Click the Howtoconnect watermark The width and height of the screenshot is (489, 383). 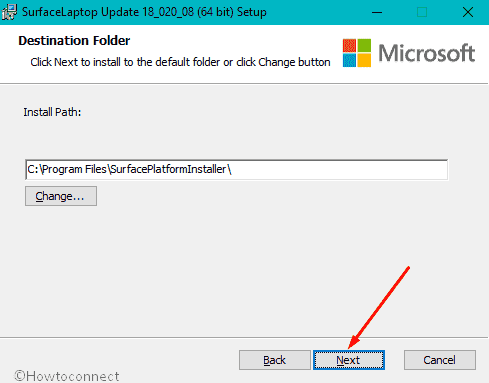tap(67, 376)
